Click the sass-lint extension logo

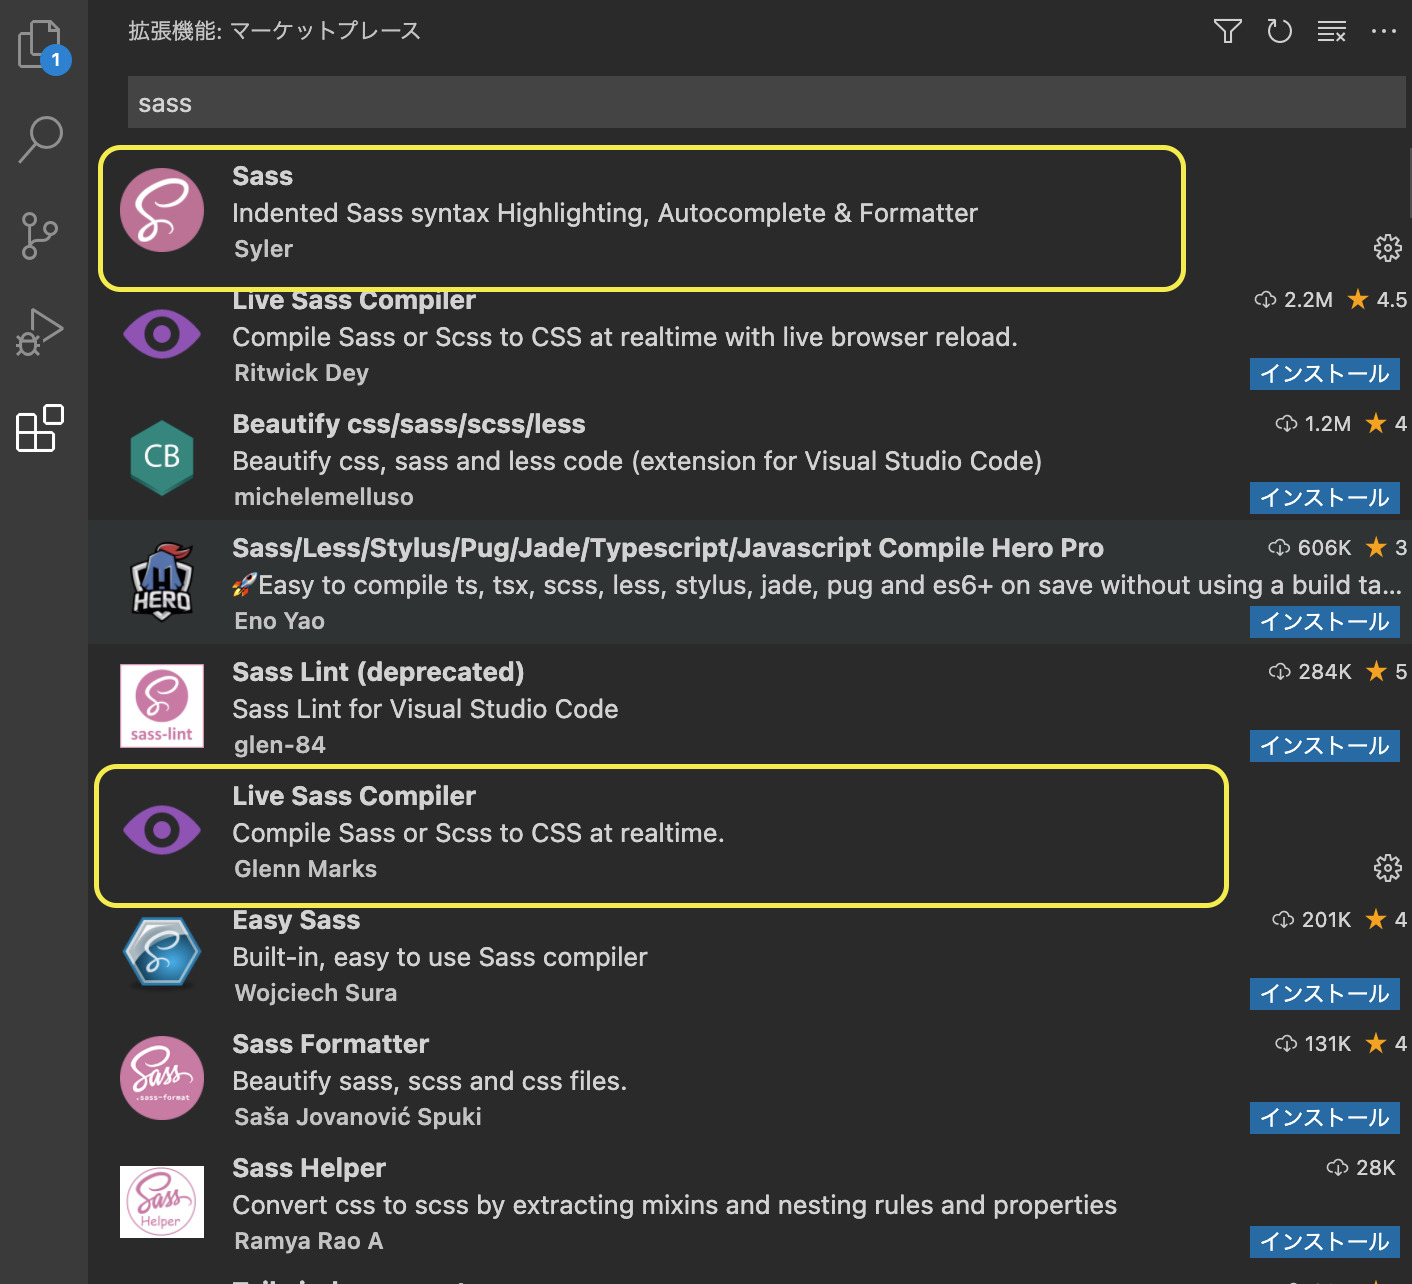162,706
